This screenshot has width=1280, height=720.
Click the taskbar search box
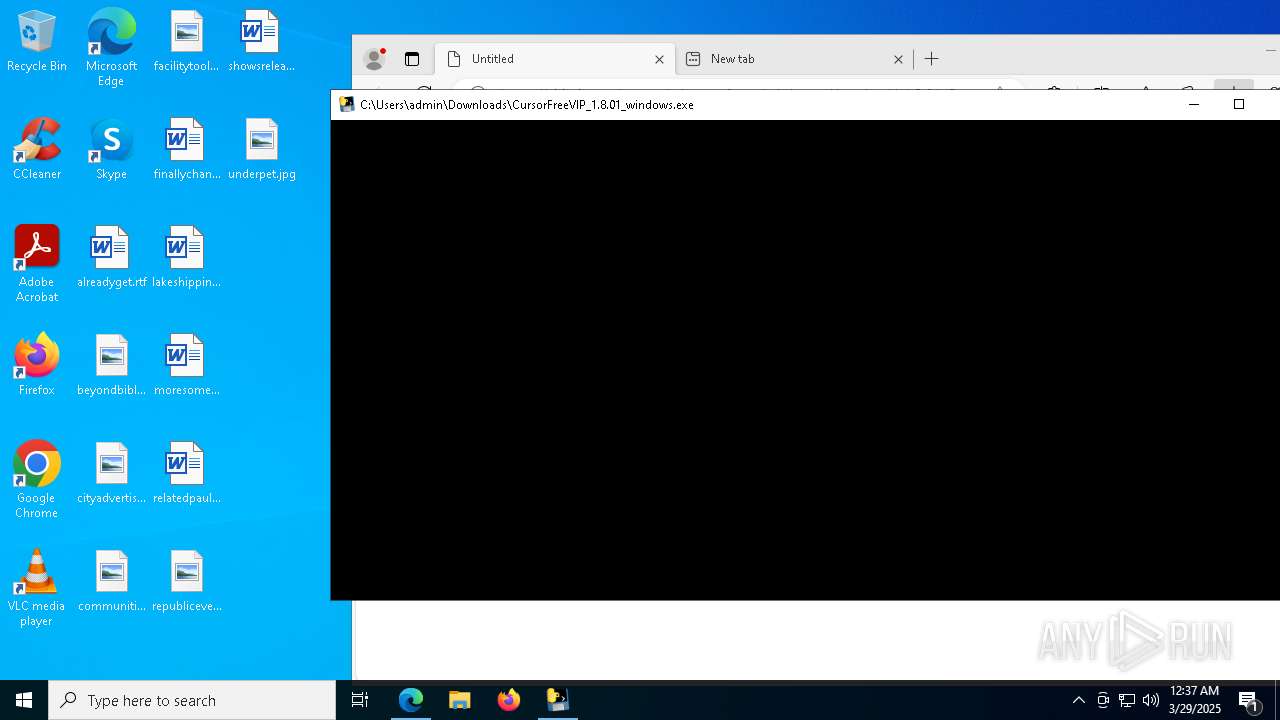click(192, 700)
